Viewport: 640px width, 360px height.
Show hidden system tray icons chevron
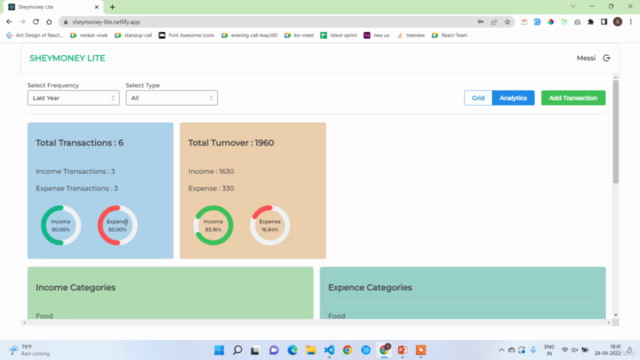(x=501, y=350)
